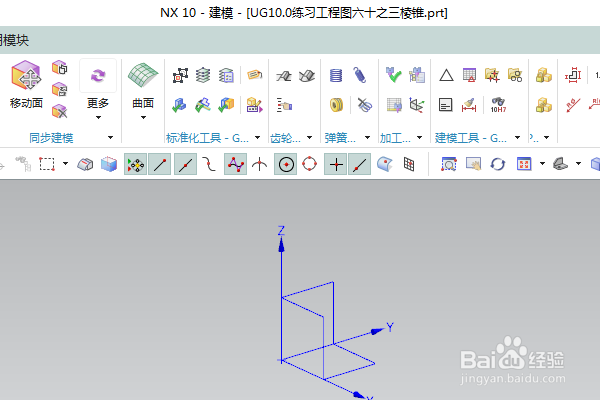The width and height of the screenshot is (600, 400).
Task: Toggle Mid Point snap
Action: coord(185,165)
